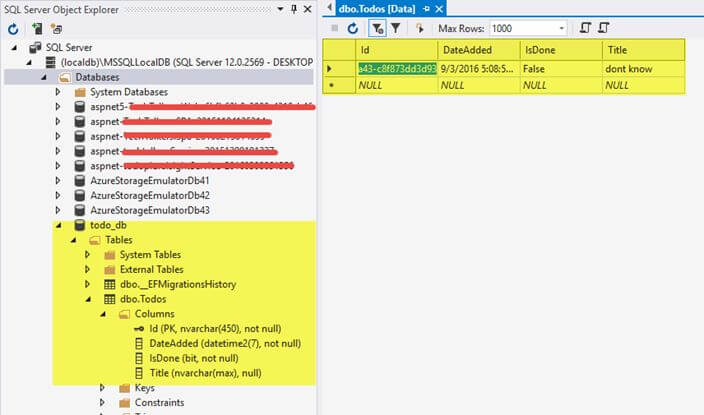Click the stop query icon in data toolbar

coord(334,28)
